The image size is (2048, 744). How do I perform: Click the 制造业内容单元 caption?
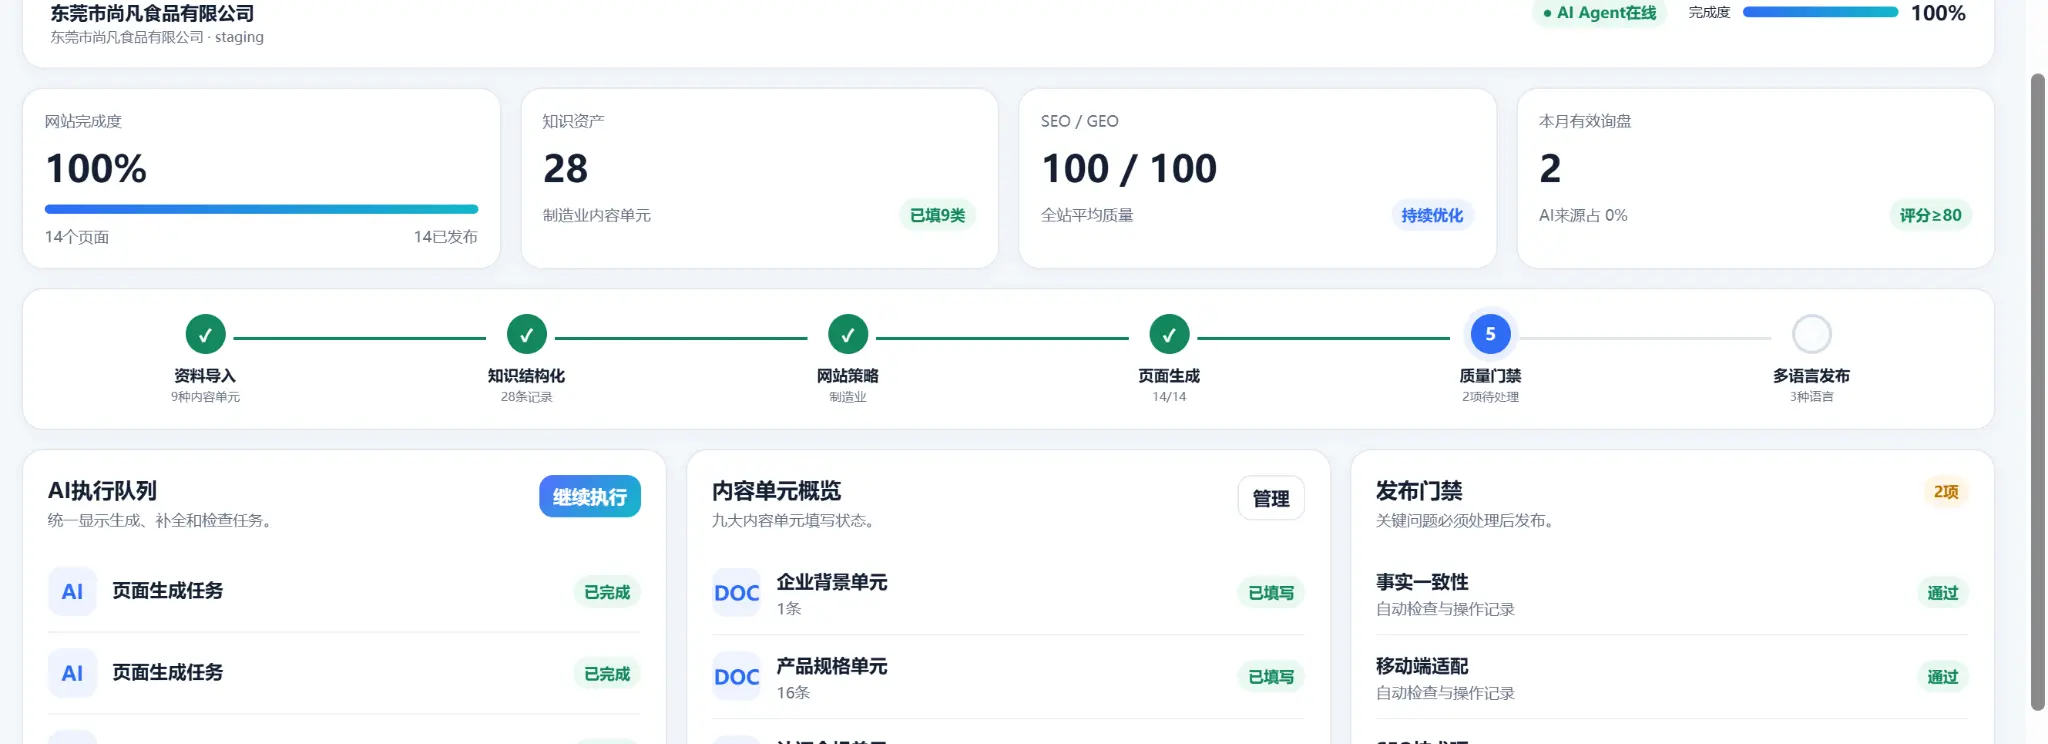click(x=597, y=215)
